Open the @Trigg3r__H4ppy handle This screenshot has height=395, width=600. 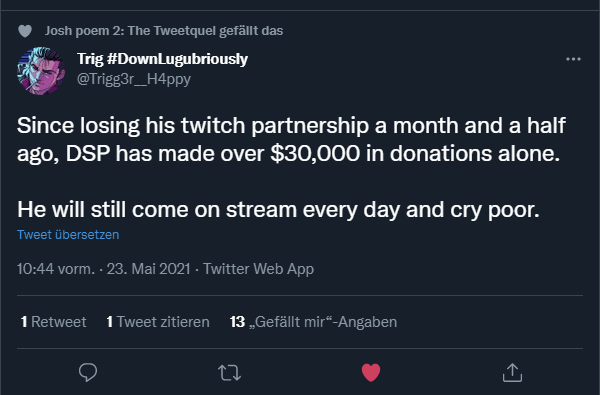click(134, 79)
